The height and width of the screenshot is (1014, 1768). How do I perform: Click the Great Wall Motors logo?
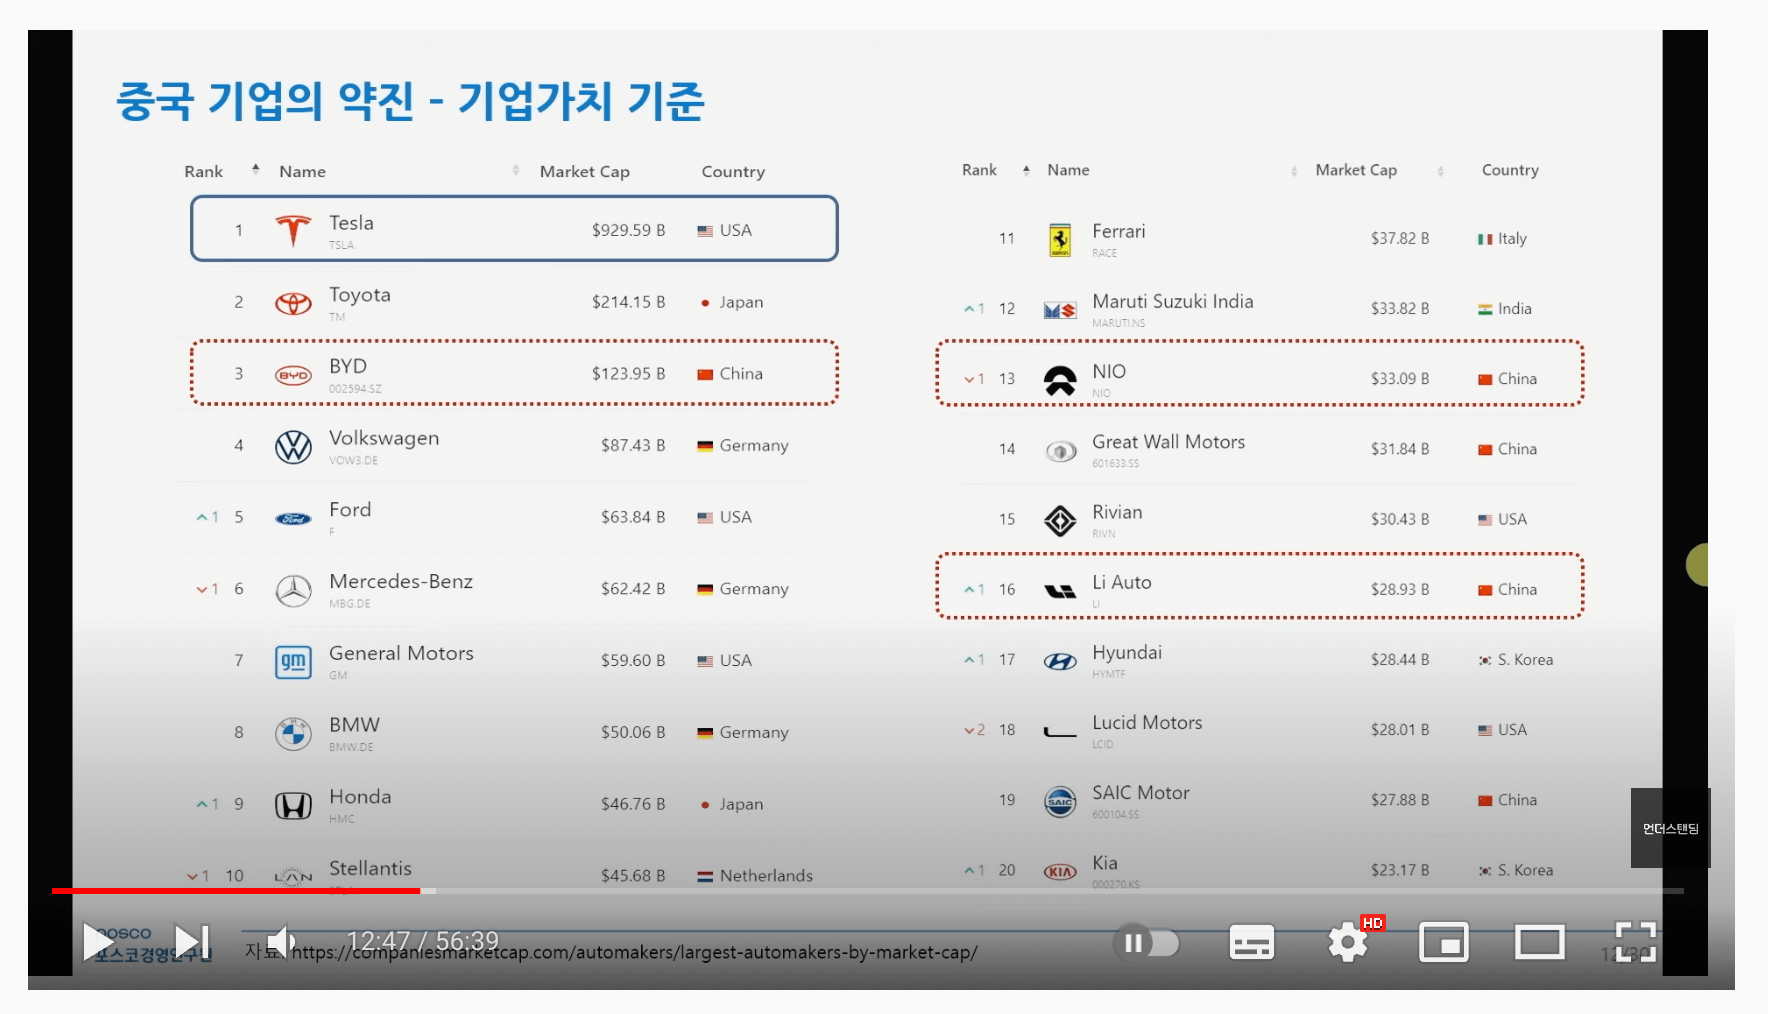point(1060,452)
